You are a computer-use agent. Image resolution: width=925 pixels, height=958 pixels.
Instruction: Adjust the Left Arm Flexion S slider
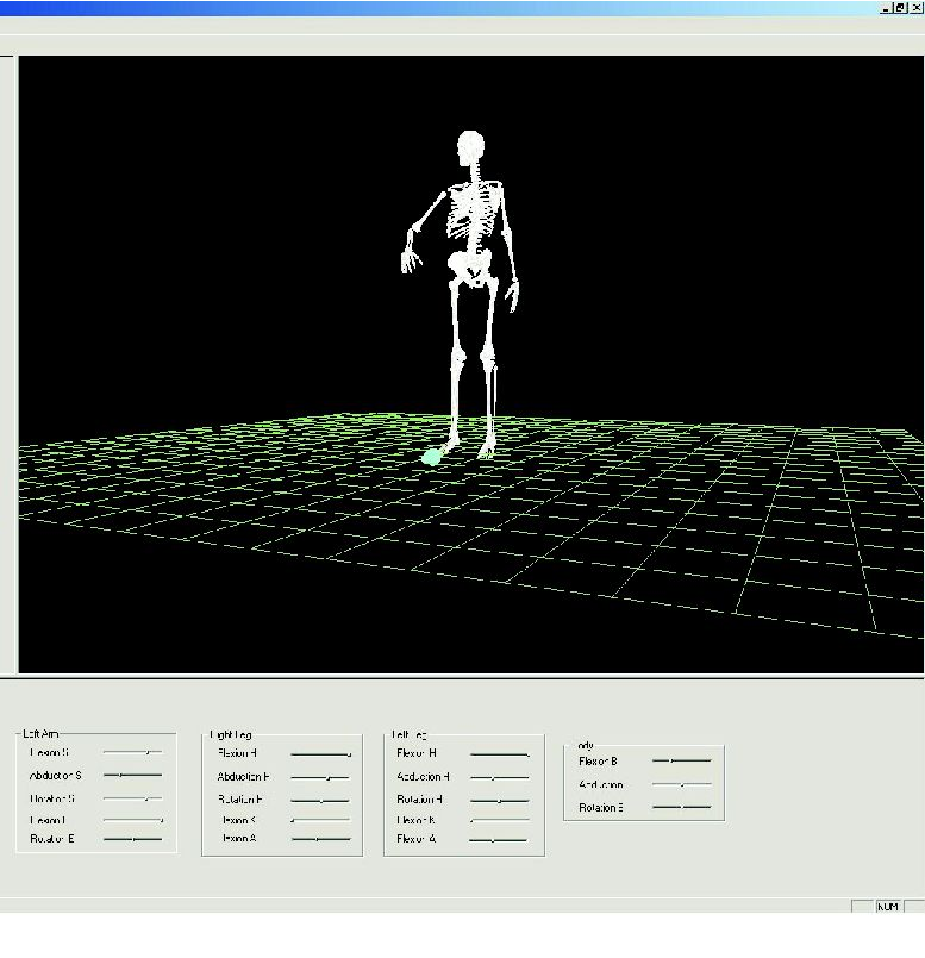click(133, 752)
